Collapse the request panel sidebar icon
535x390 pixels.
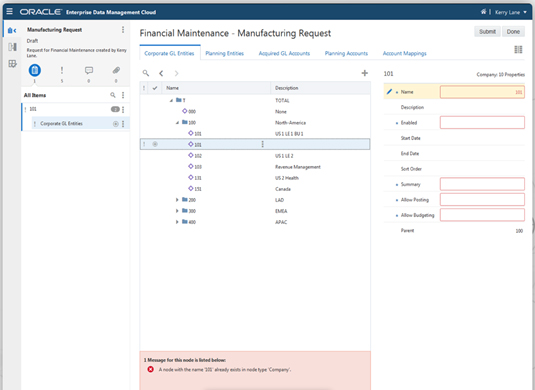coord(12,30)
